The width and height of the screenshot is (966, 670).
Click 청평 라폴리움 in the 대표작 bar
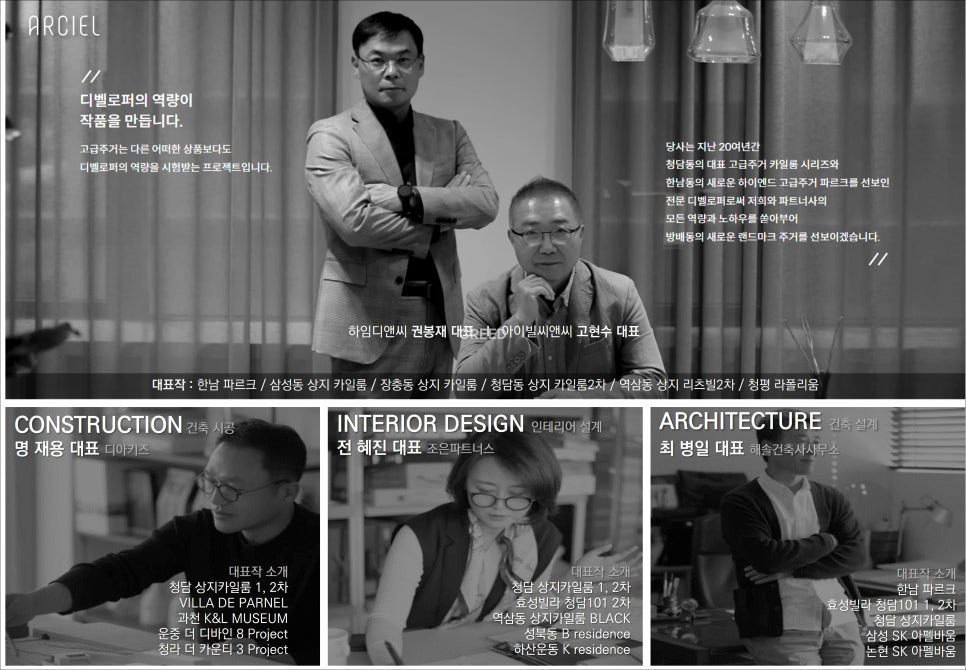[783, 385]
